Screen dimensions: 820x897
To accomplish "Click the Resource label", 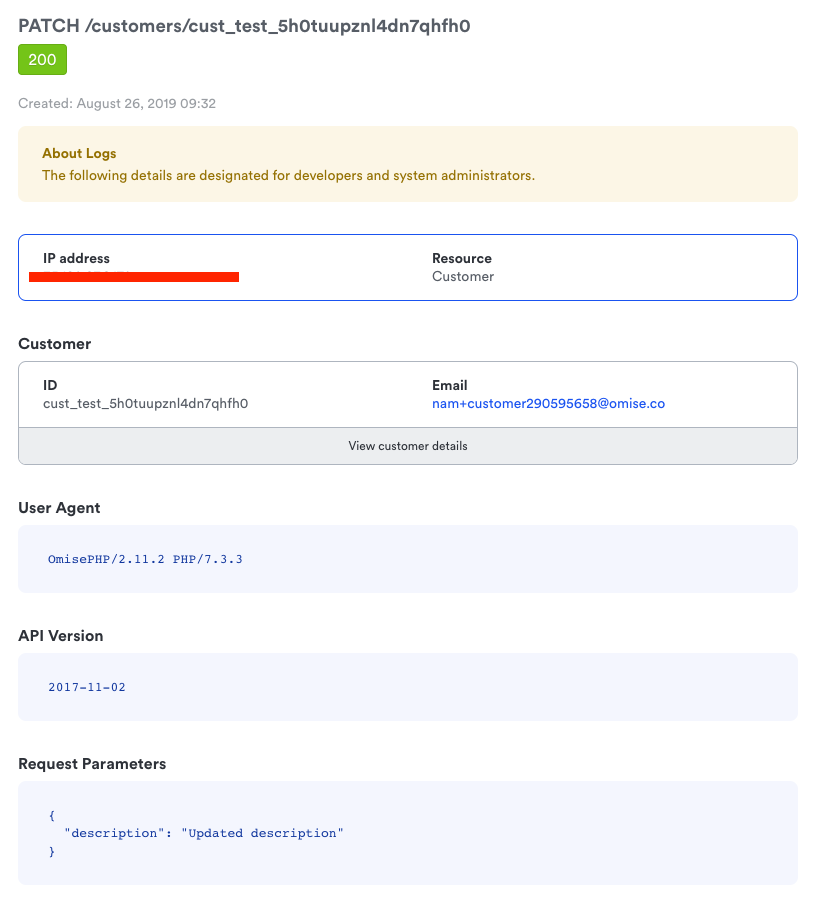I will [462, 258].
